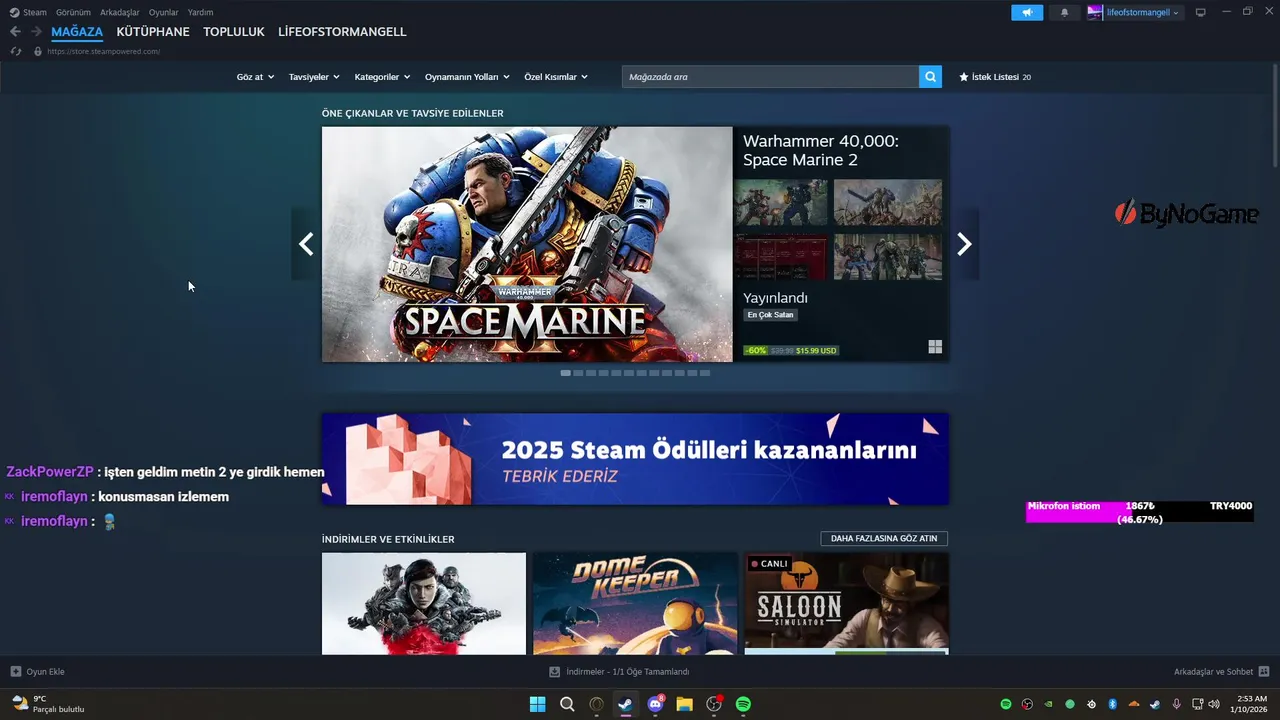Click DAHA FAZLASINA GÖZ ATIN button
The height and width of the screenshot is (720, 1280).
884,538
